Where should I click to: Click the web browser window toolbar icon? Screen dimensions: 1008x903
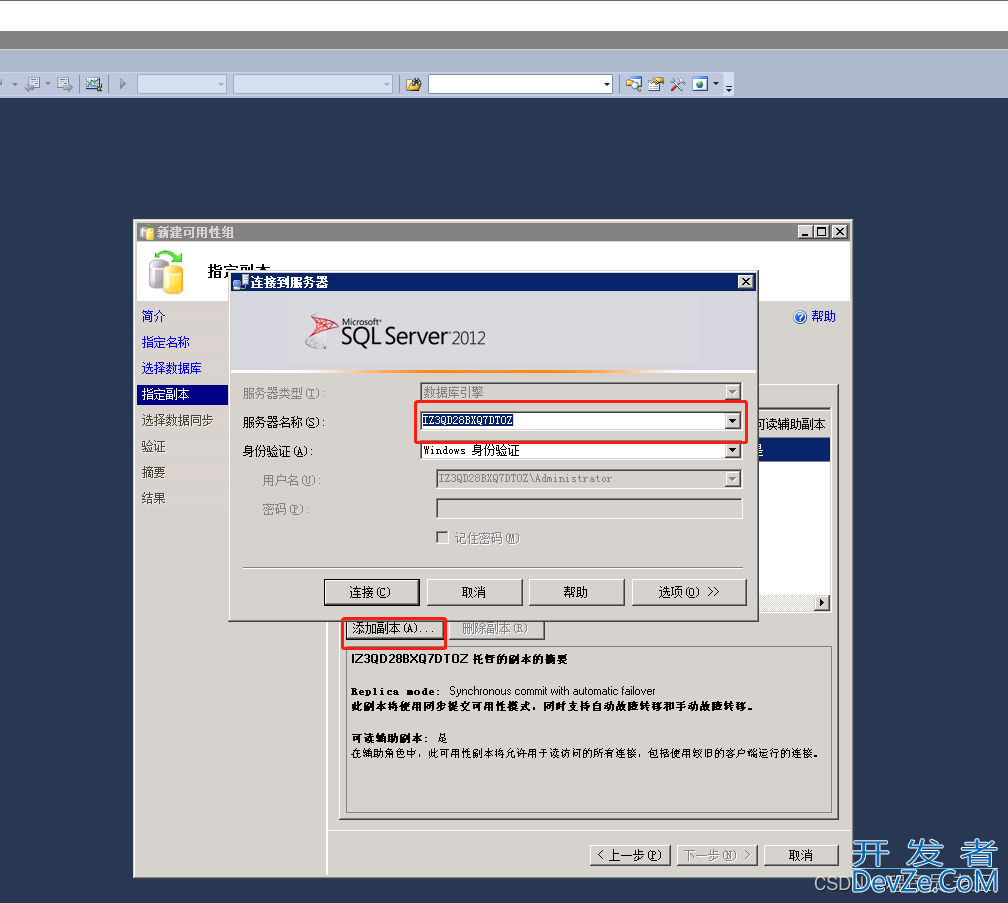click(x=699, y=84)
